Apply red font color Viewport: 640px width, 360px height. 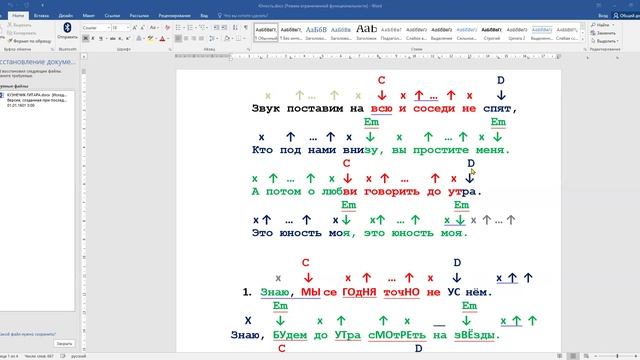(x=162, y=38)
